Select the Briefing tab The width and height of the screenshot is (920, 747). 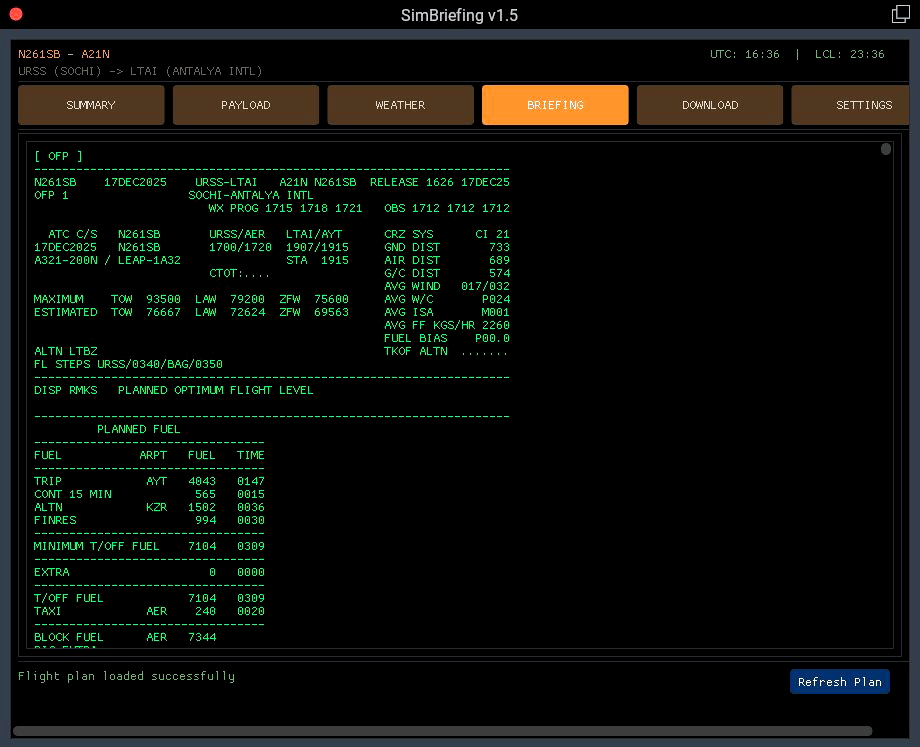pos(555,104)
